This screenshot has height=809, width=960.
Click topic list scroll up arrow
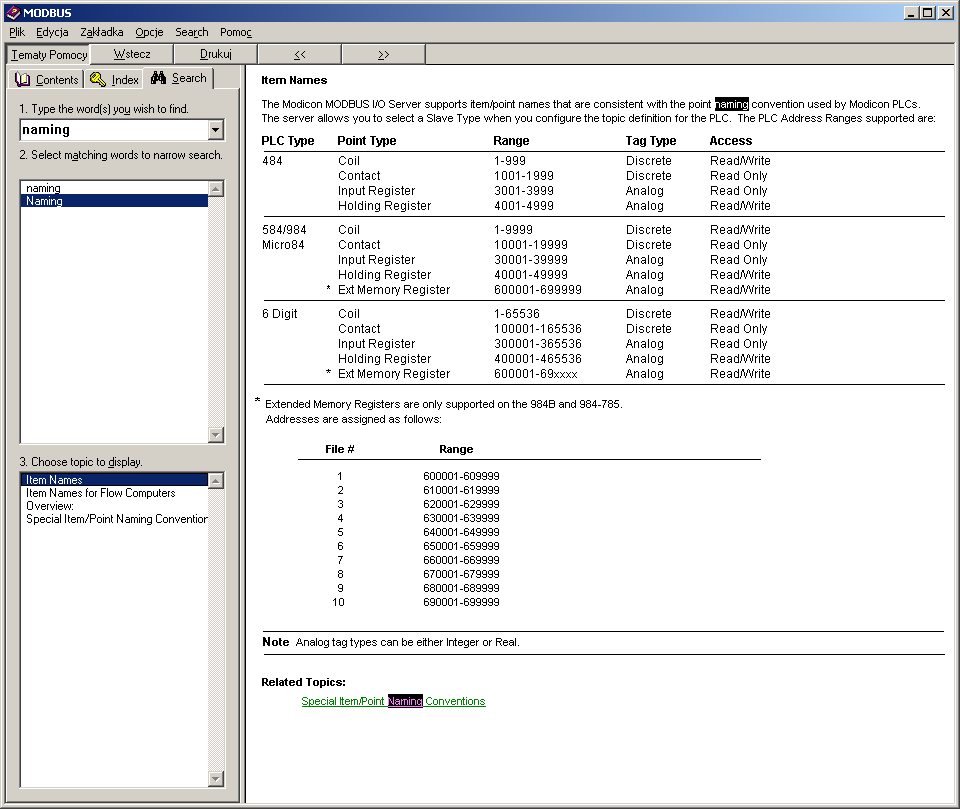(x=216, y=480)
